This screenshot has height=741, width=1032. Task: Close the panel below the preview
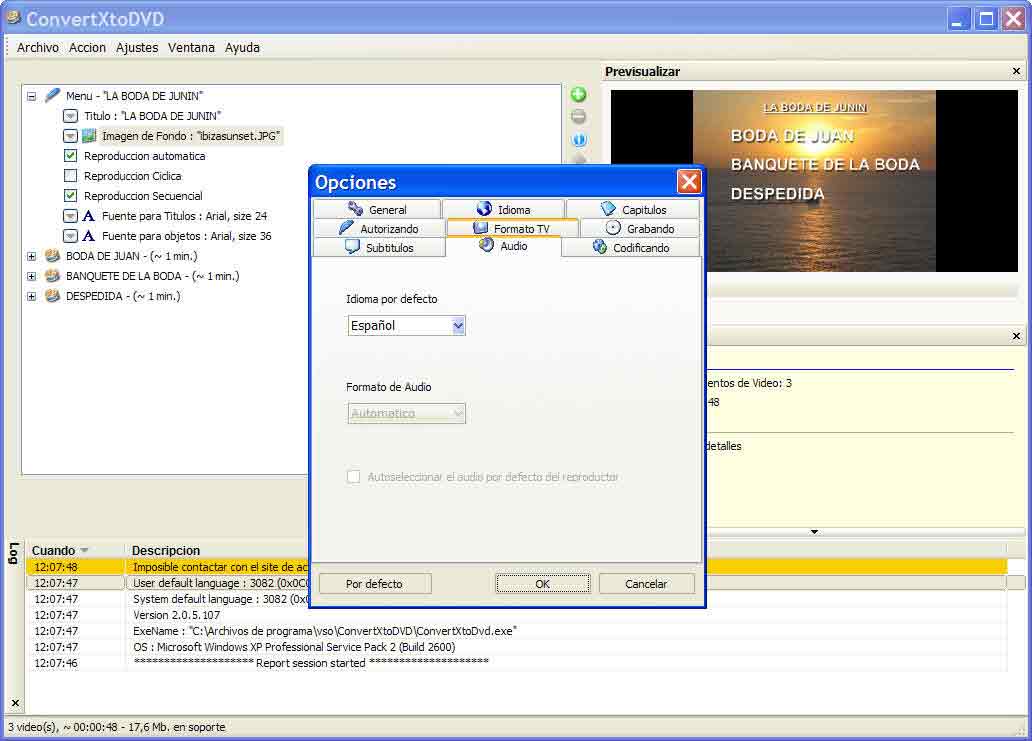[x=1016, y=336]
